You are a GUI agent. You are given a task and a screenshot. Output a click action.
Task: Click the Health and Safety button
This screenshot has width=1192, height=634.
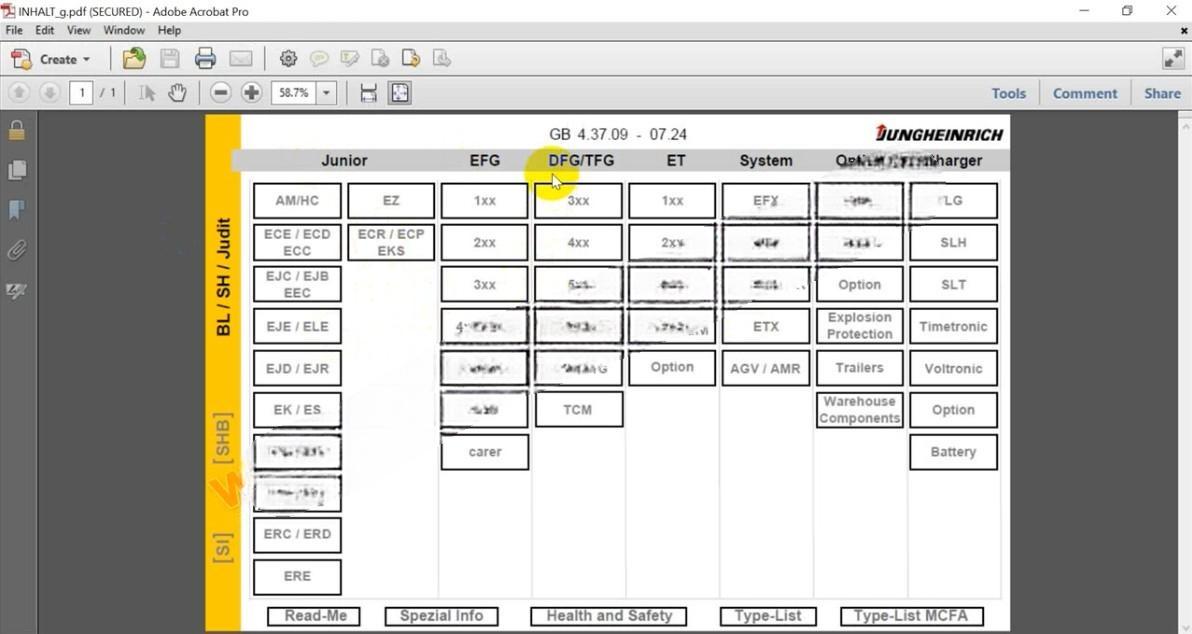coord(609,616)
